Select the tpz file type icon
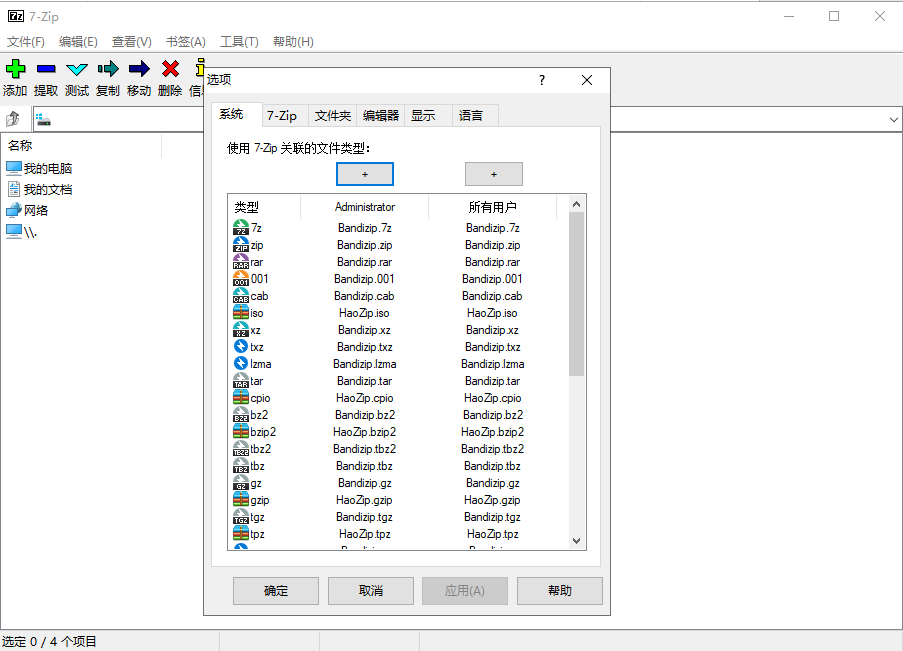 click(241, 533)
